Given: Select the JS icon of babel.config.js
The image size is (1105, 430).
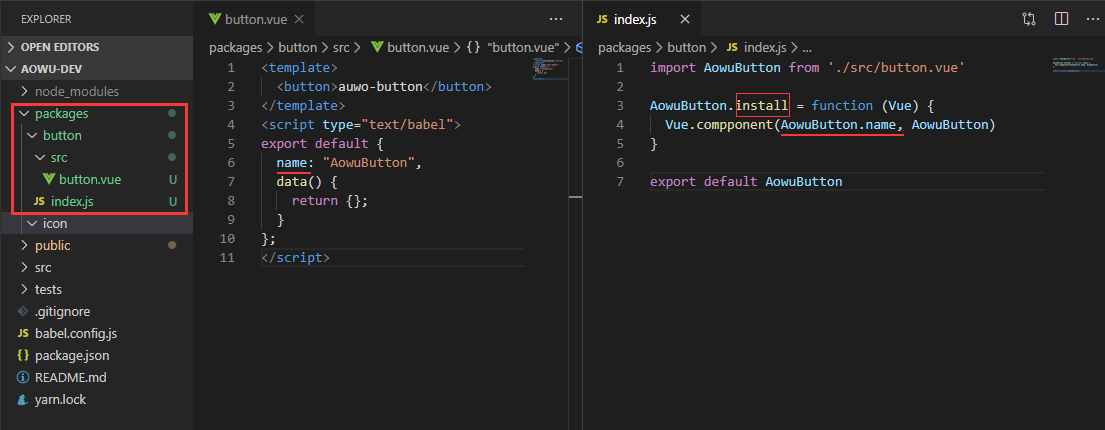Looking at the screenshot, I should 23,333.
